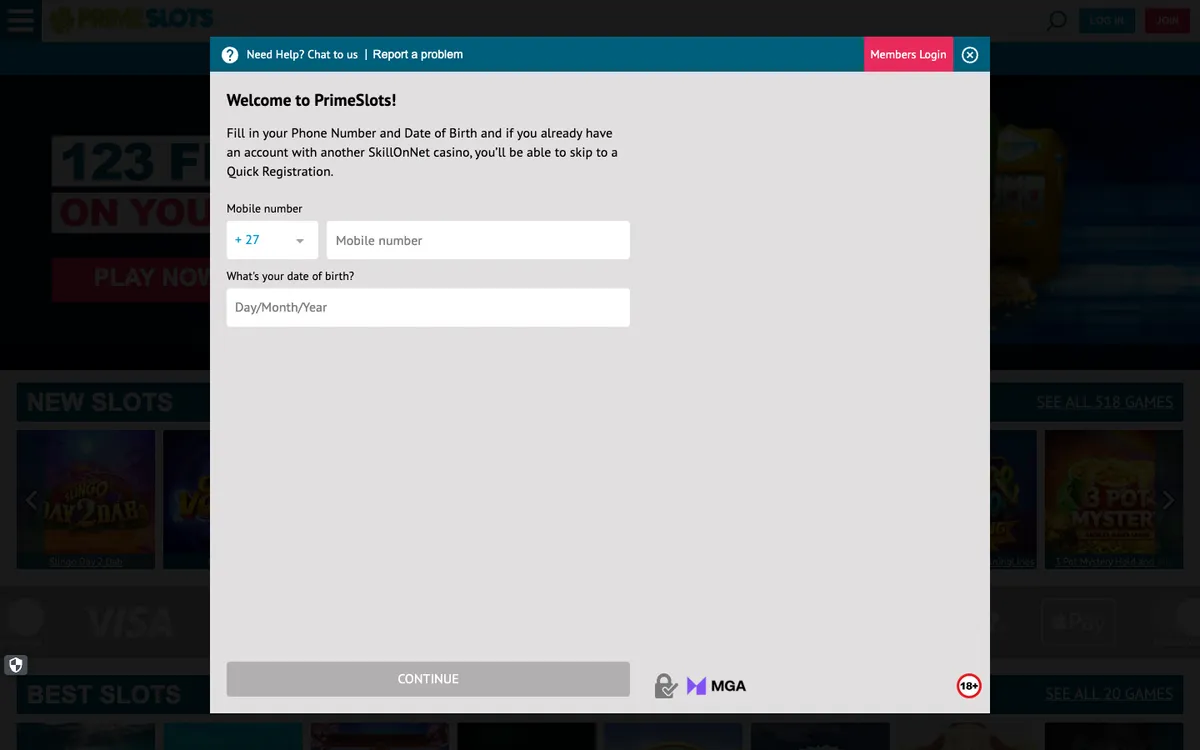Click the BEST SLOTS section heading
The image size is (1200, 750).
[104, 694]
